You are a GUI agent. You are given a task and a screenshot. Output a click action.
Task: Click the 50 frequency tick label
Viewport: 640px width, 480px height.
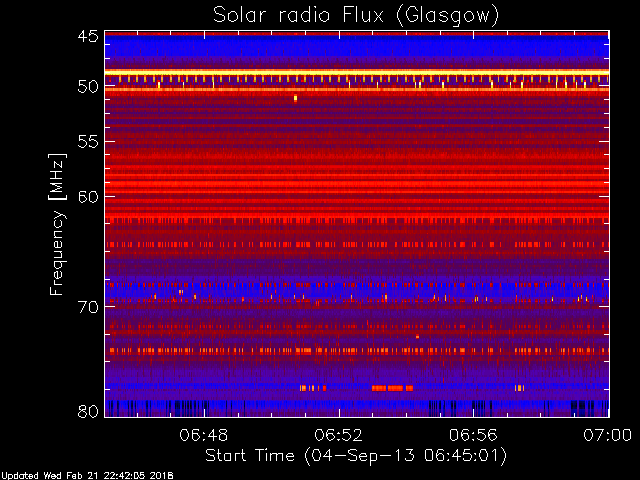[x=88, y=87]
